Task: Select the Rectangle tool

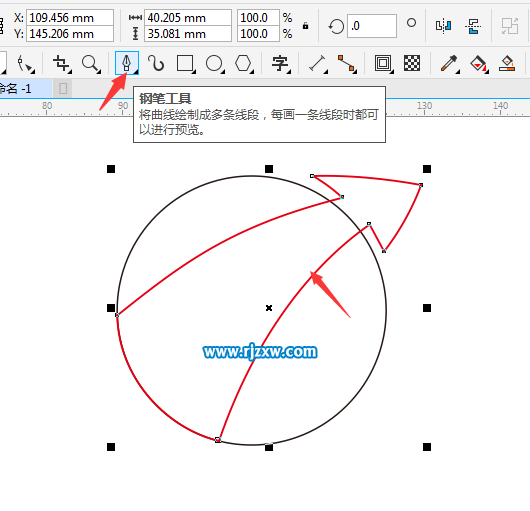Action: pyautogui.click(x=186, y=64)
